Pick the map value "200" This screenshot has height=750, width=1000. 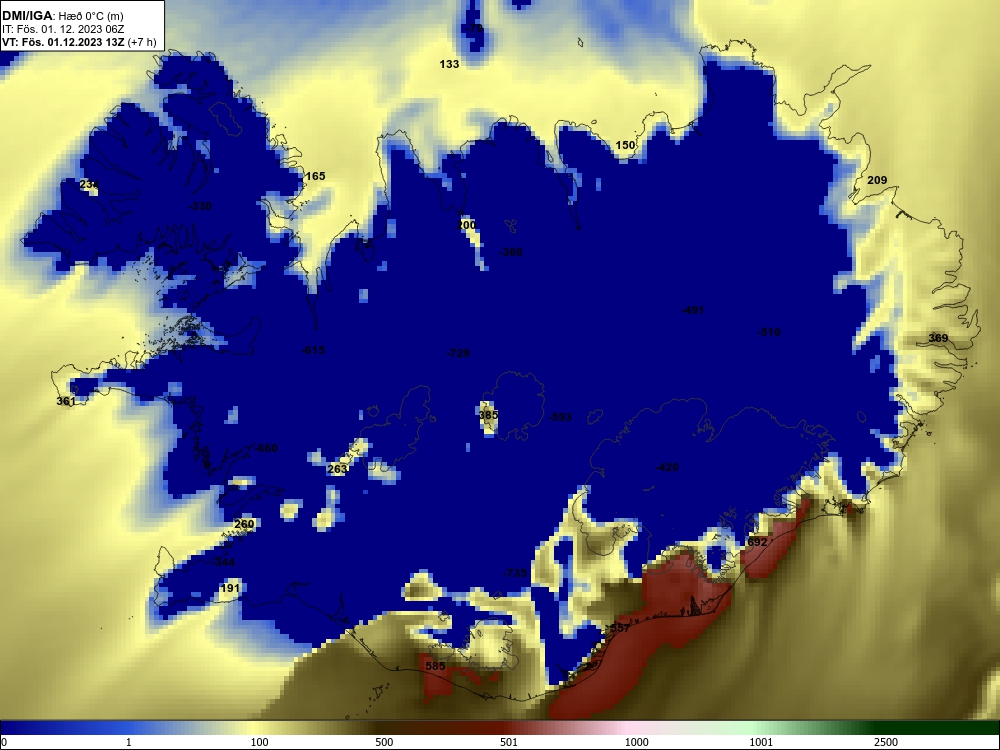[467, 225]
